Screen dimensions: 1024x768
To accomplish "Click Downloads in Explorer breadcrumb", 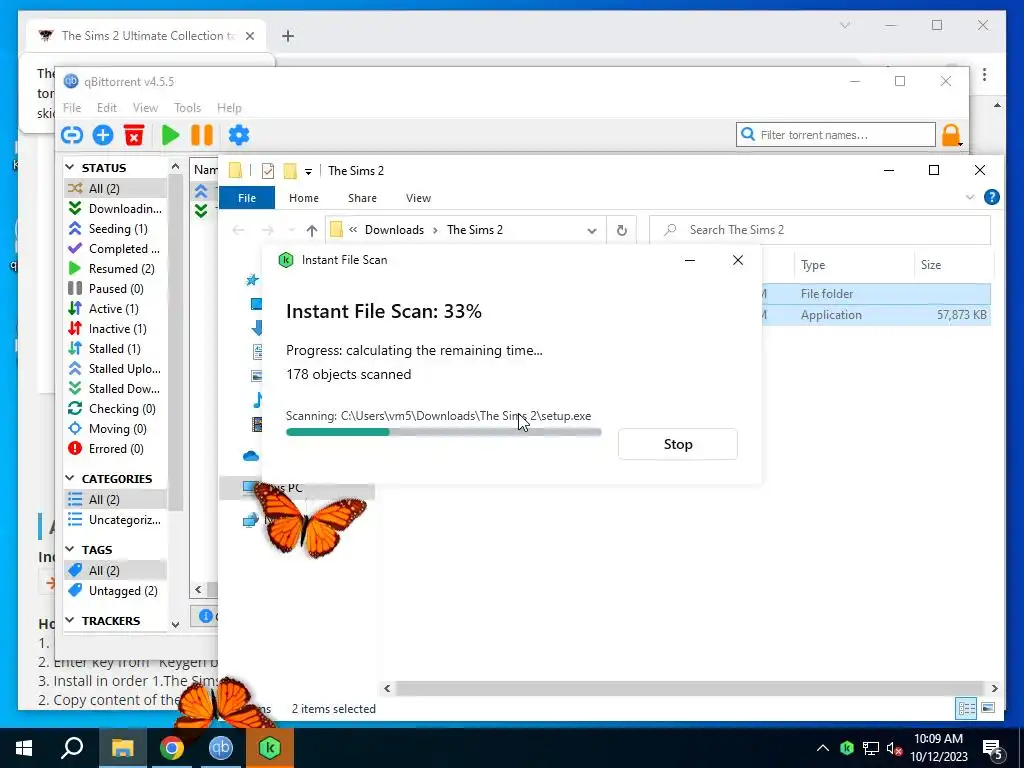I will click(394, 230).
